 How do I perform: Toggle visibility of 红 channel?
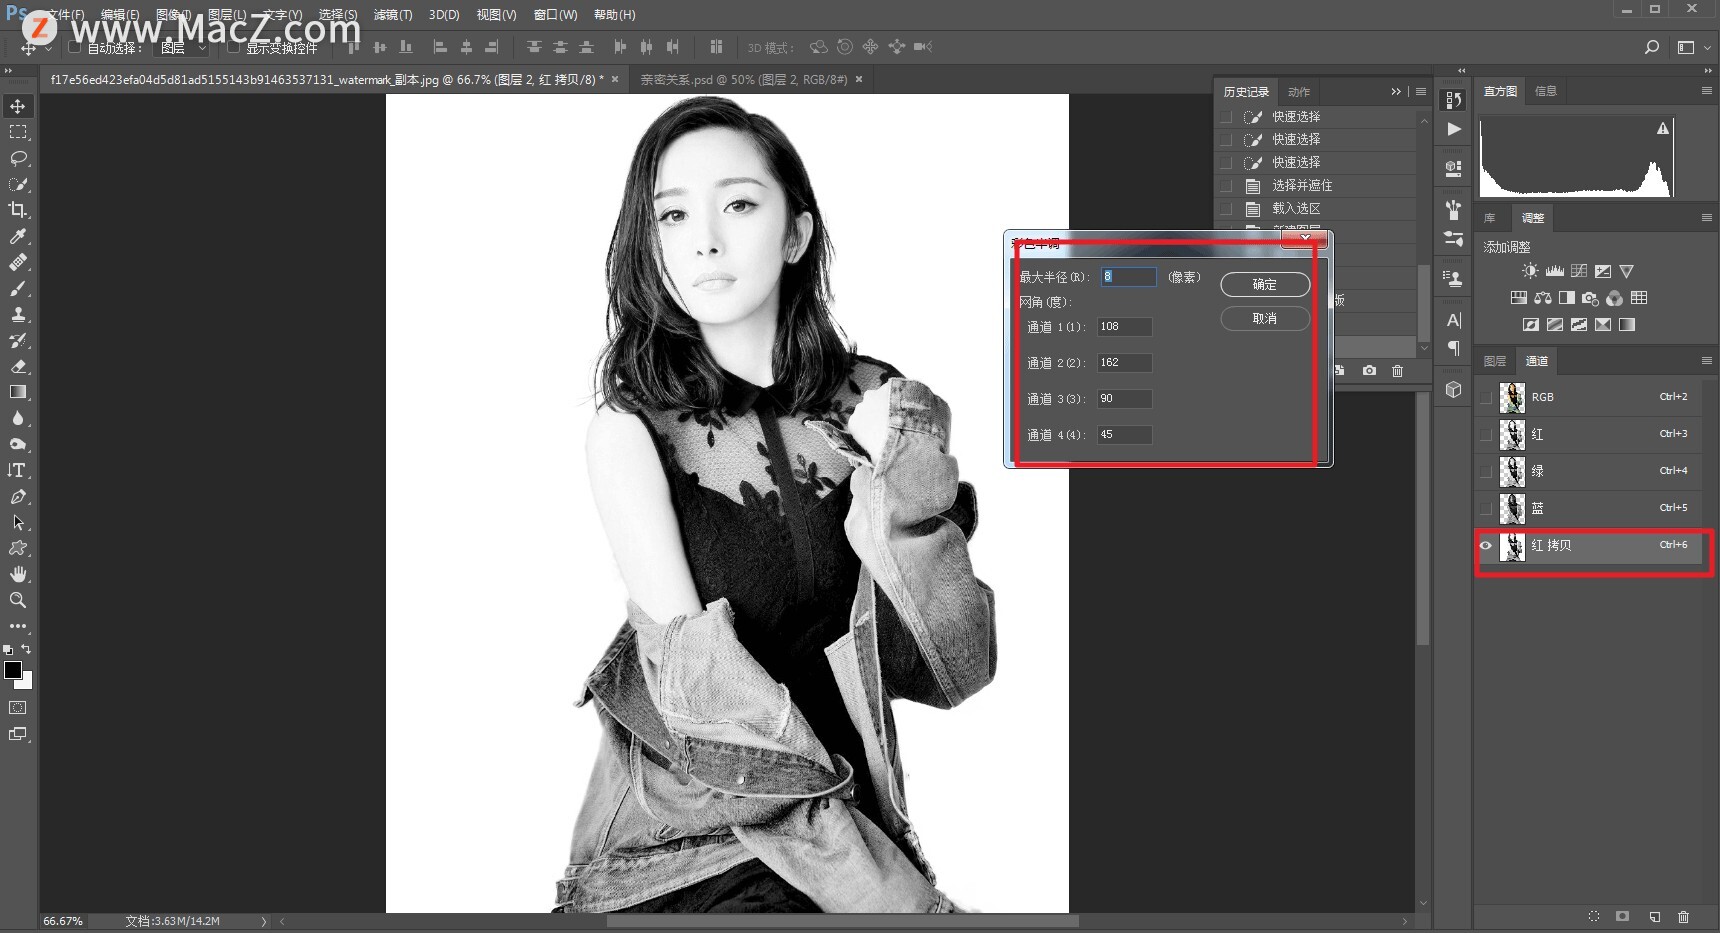[x=1486, y=434]
